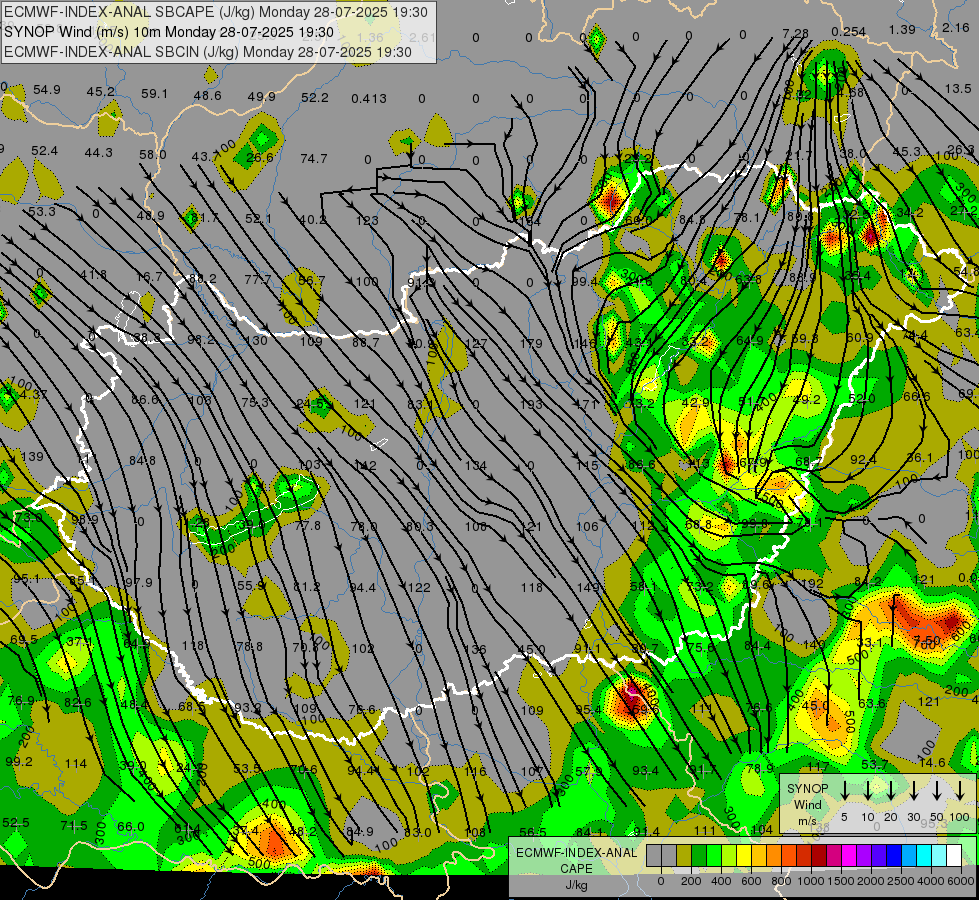Click the '142' value on the map
The height and width of the screenshot is (900, 979).
pos(365,465)
